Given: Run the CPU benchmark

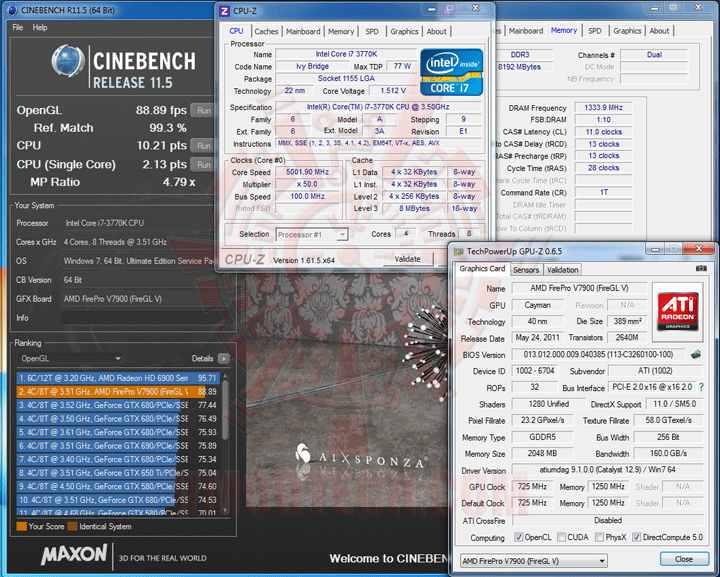Looking at the screenshot, I should pyautogui.click(x=203, y=146).
